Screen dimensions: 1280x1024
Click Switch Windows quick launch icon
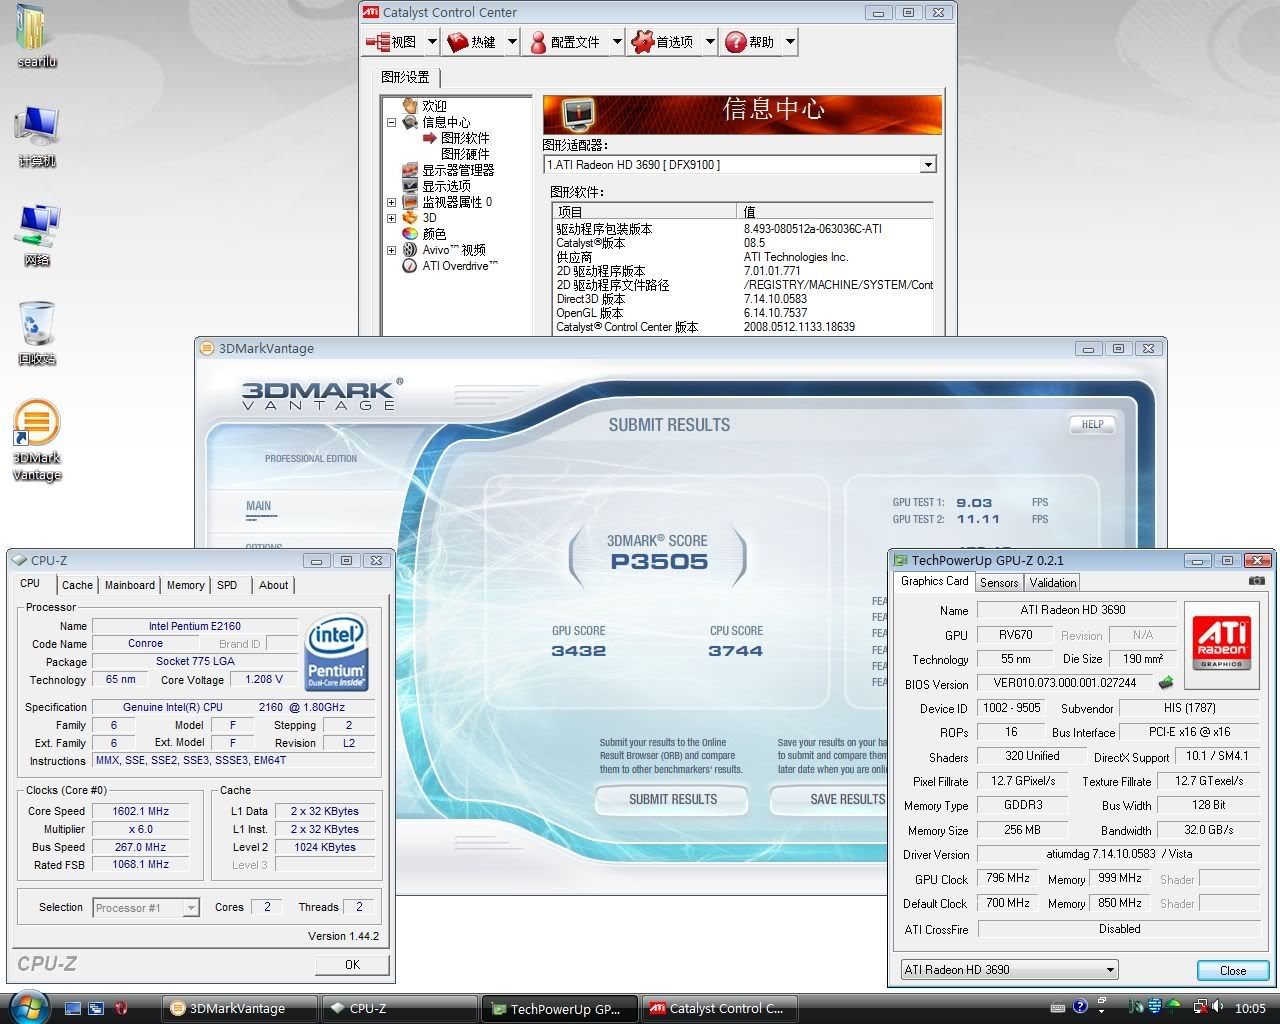coord(96,1008)
